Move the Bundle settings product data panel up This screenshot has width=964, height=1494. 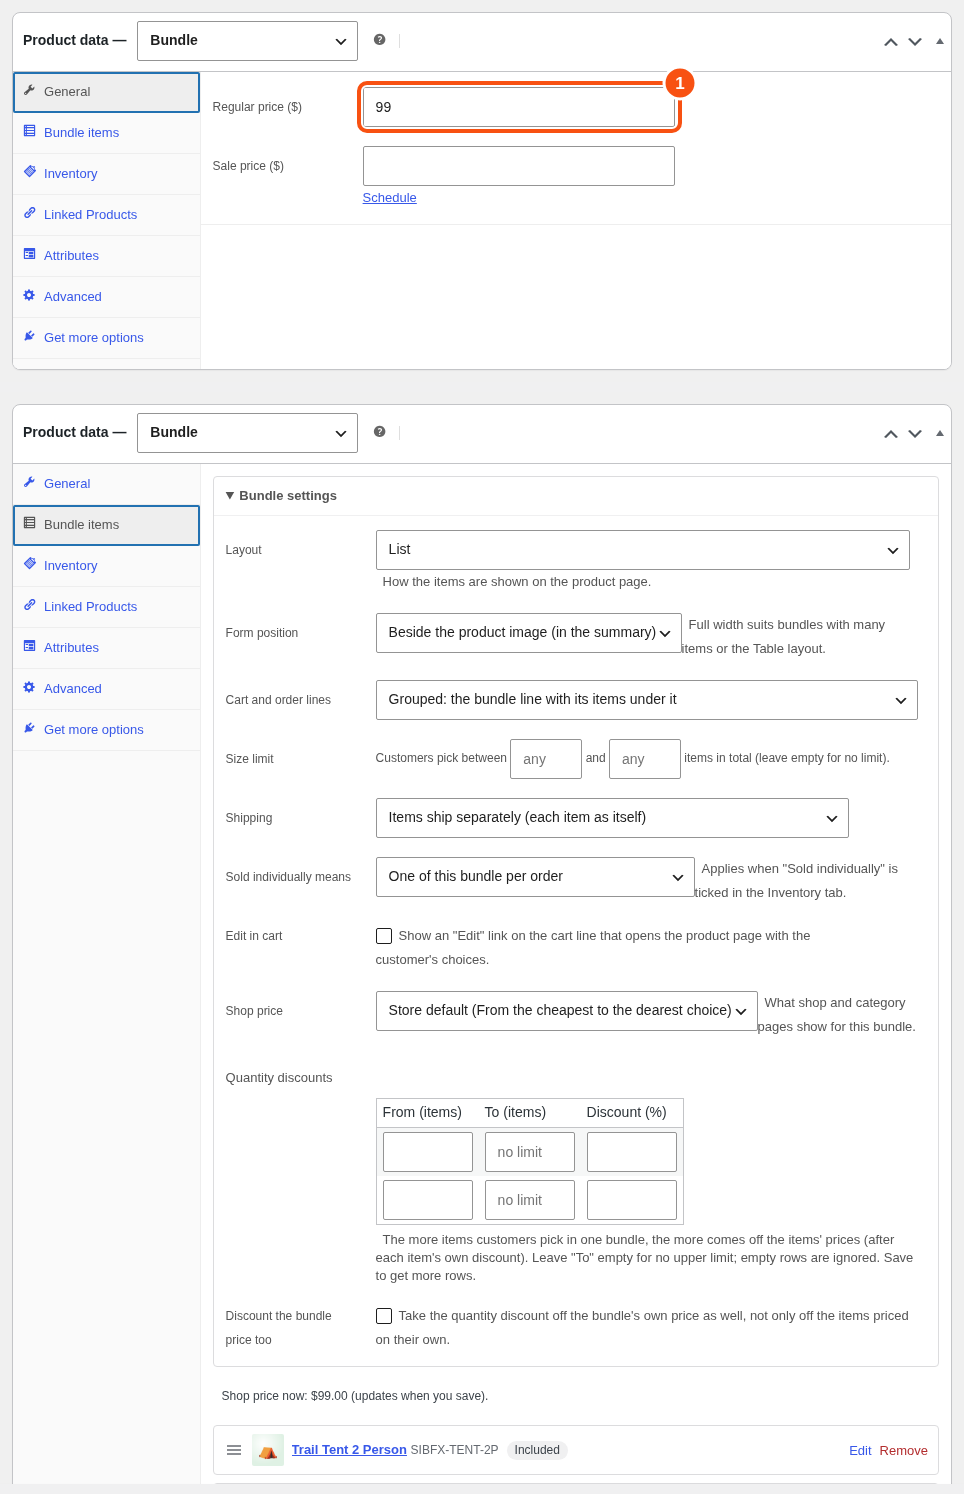click(x=891, y=434)
